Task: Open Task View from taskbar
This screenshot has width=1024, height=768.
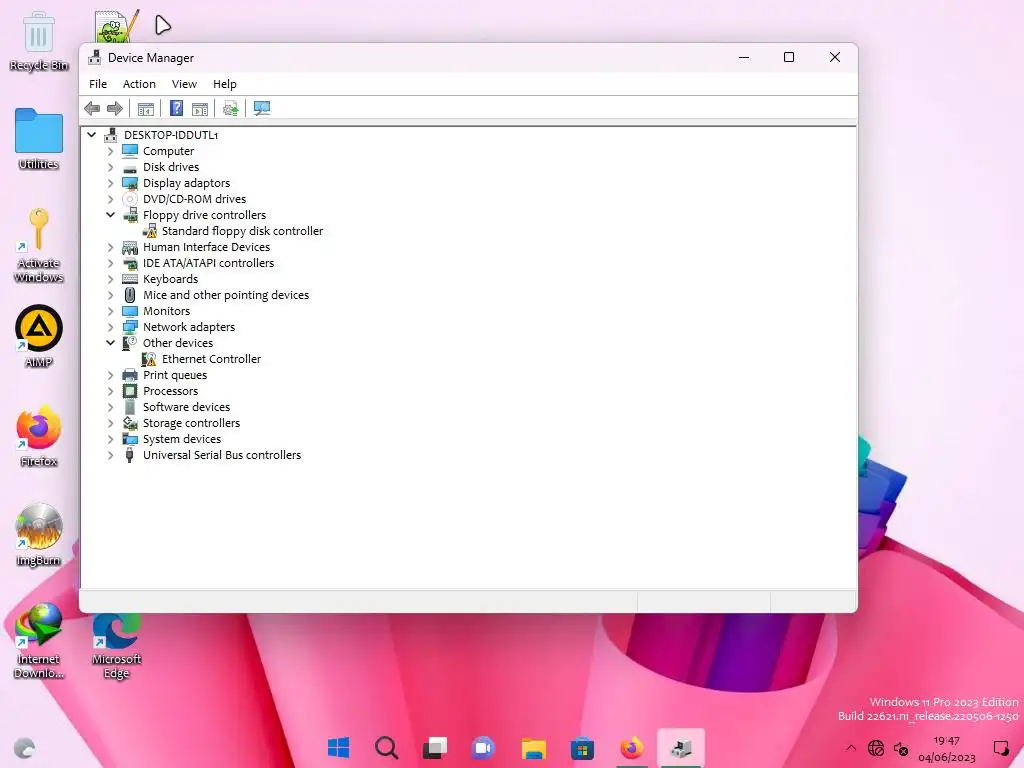Action: (435, 748)
